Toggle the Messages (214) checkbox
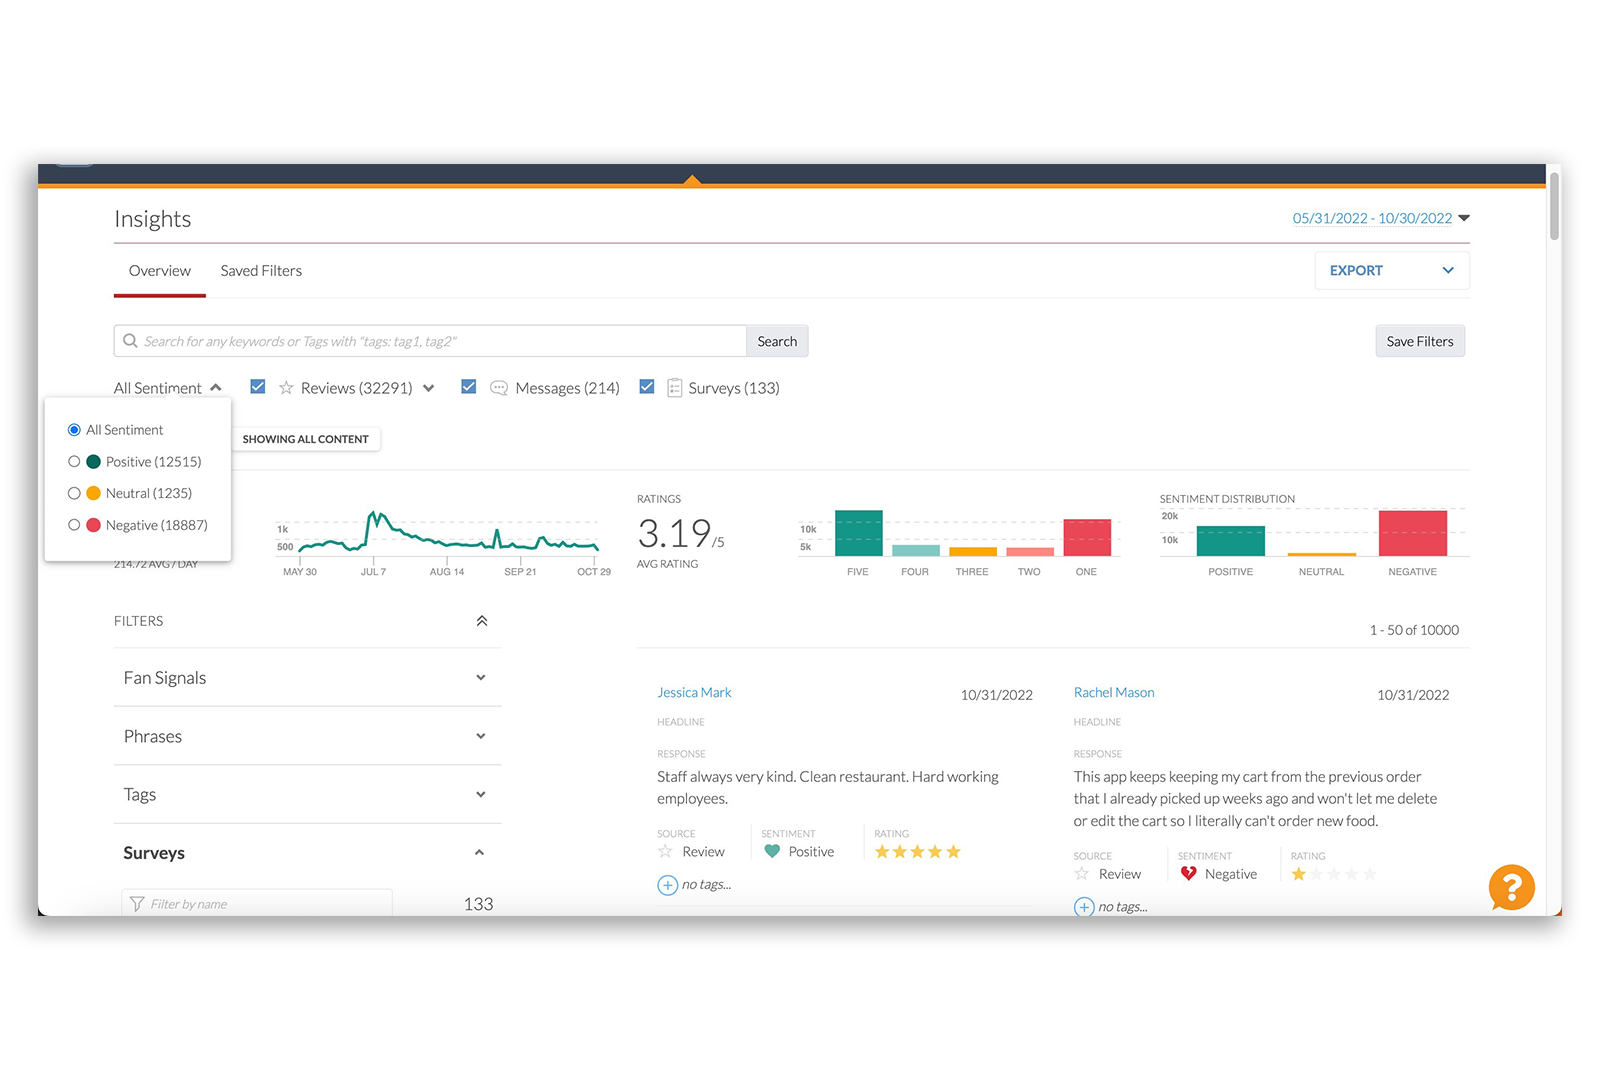 point(468,387)
